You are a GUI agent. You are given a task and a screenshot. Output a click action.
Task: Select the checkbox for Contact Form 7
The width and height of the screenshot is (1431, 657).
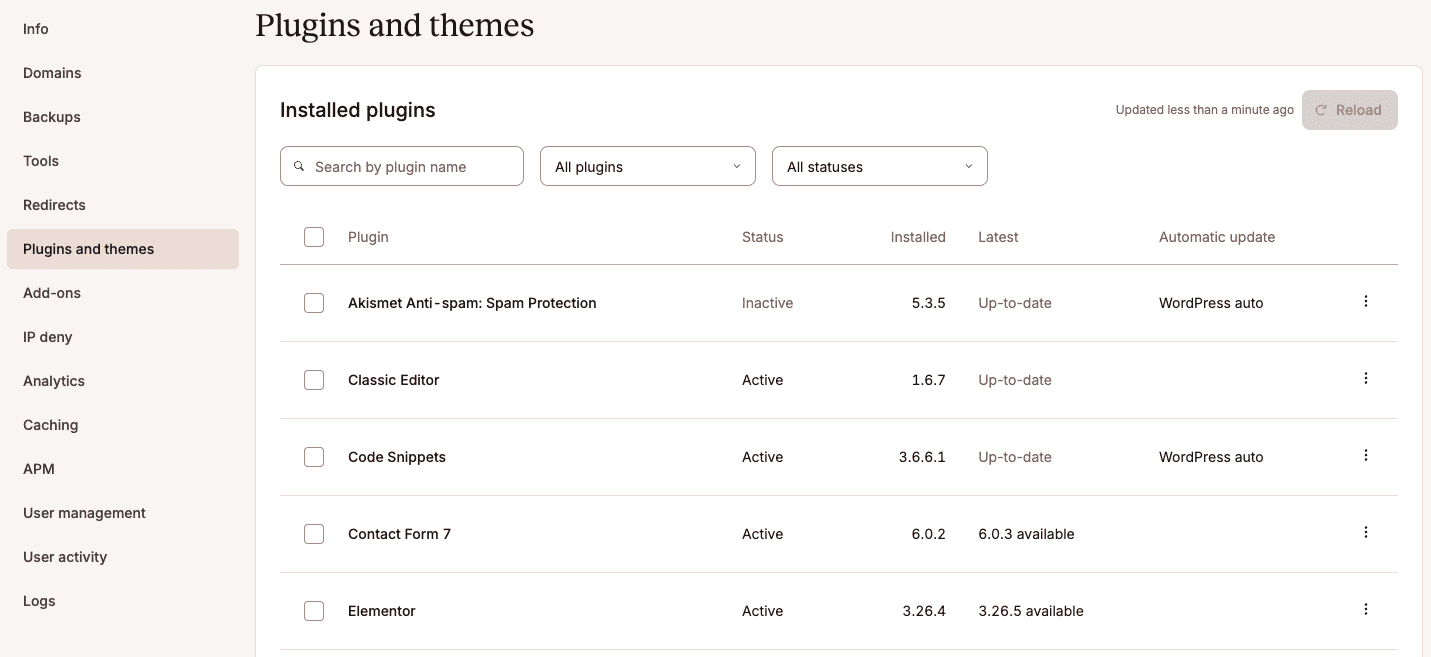click(x=314, y=534)
